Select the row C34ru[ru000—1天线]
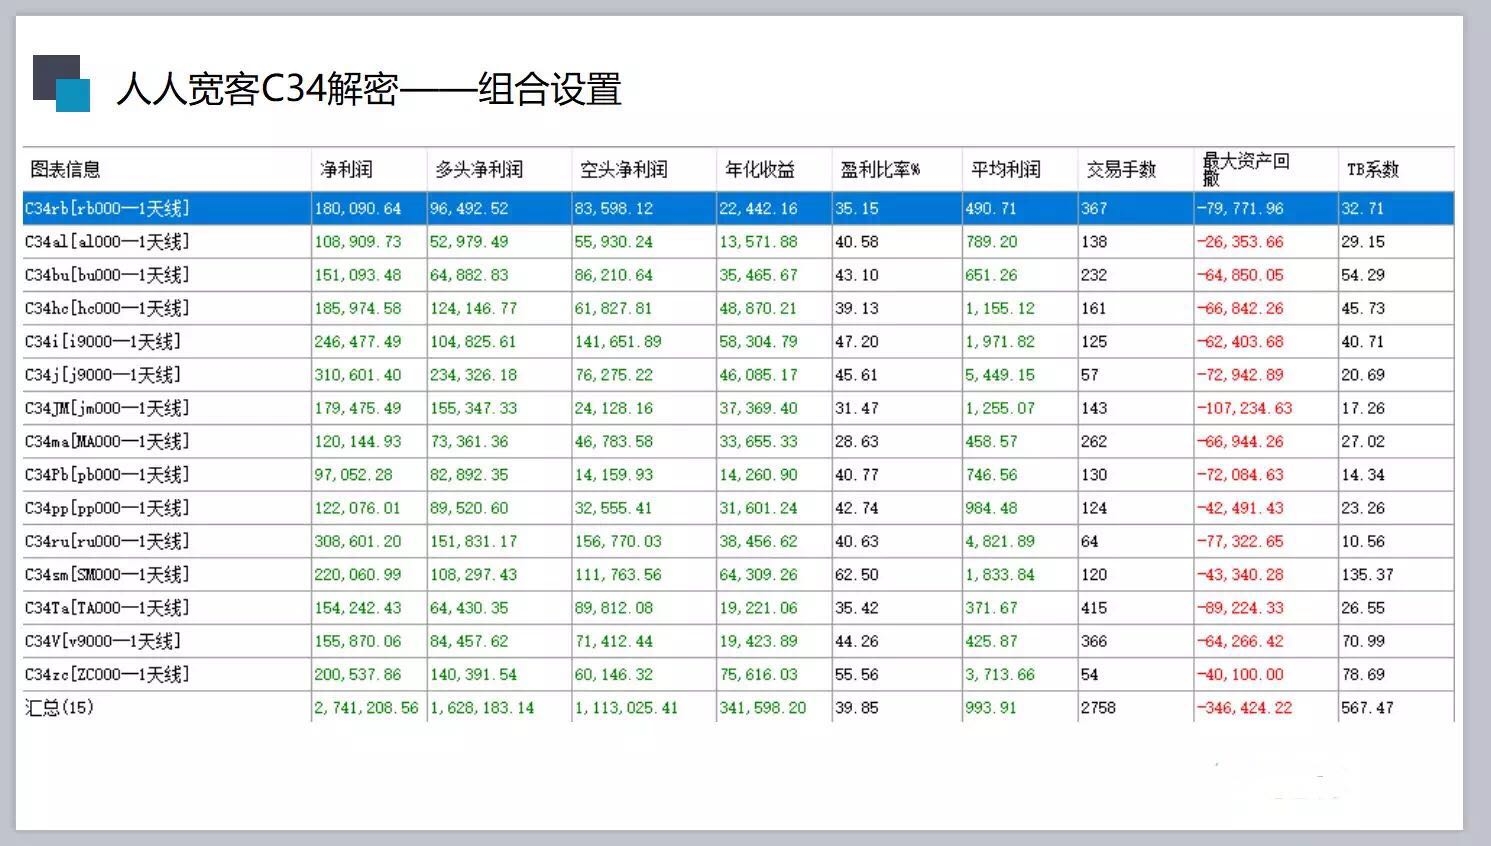The height and width of the screenshot is (846, 1491). [738, 541]
